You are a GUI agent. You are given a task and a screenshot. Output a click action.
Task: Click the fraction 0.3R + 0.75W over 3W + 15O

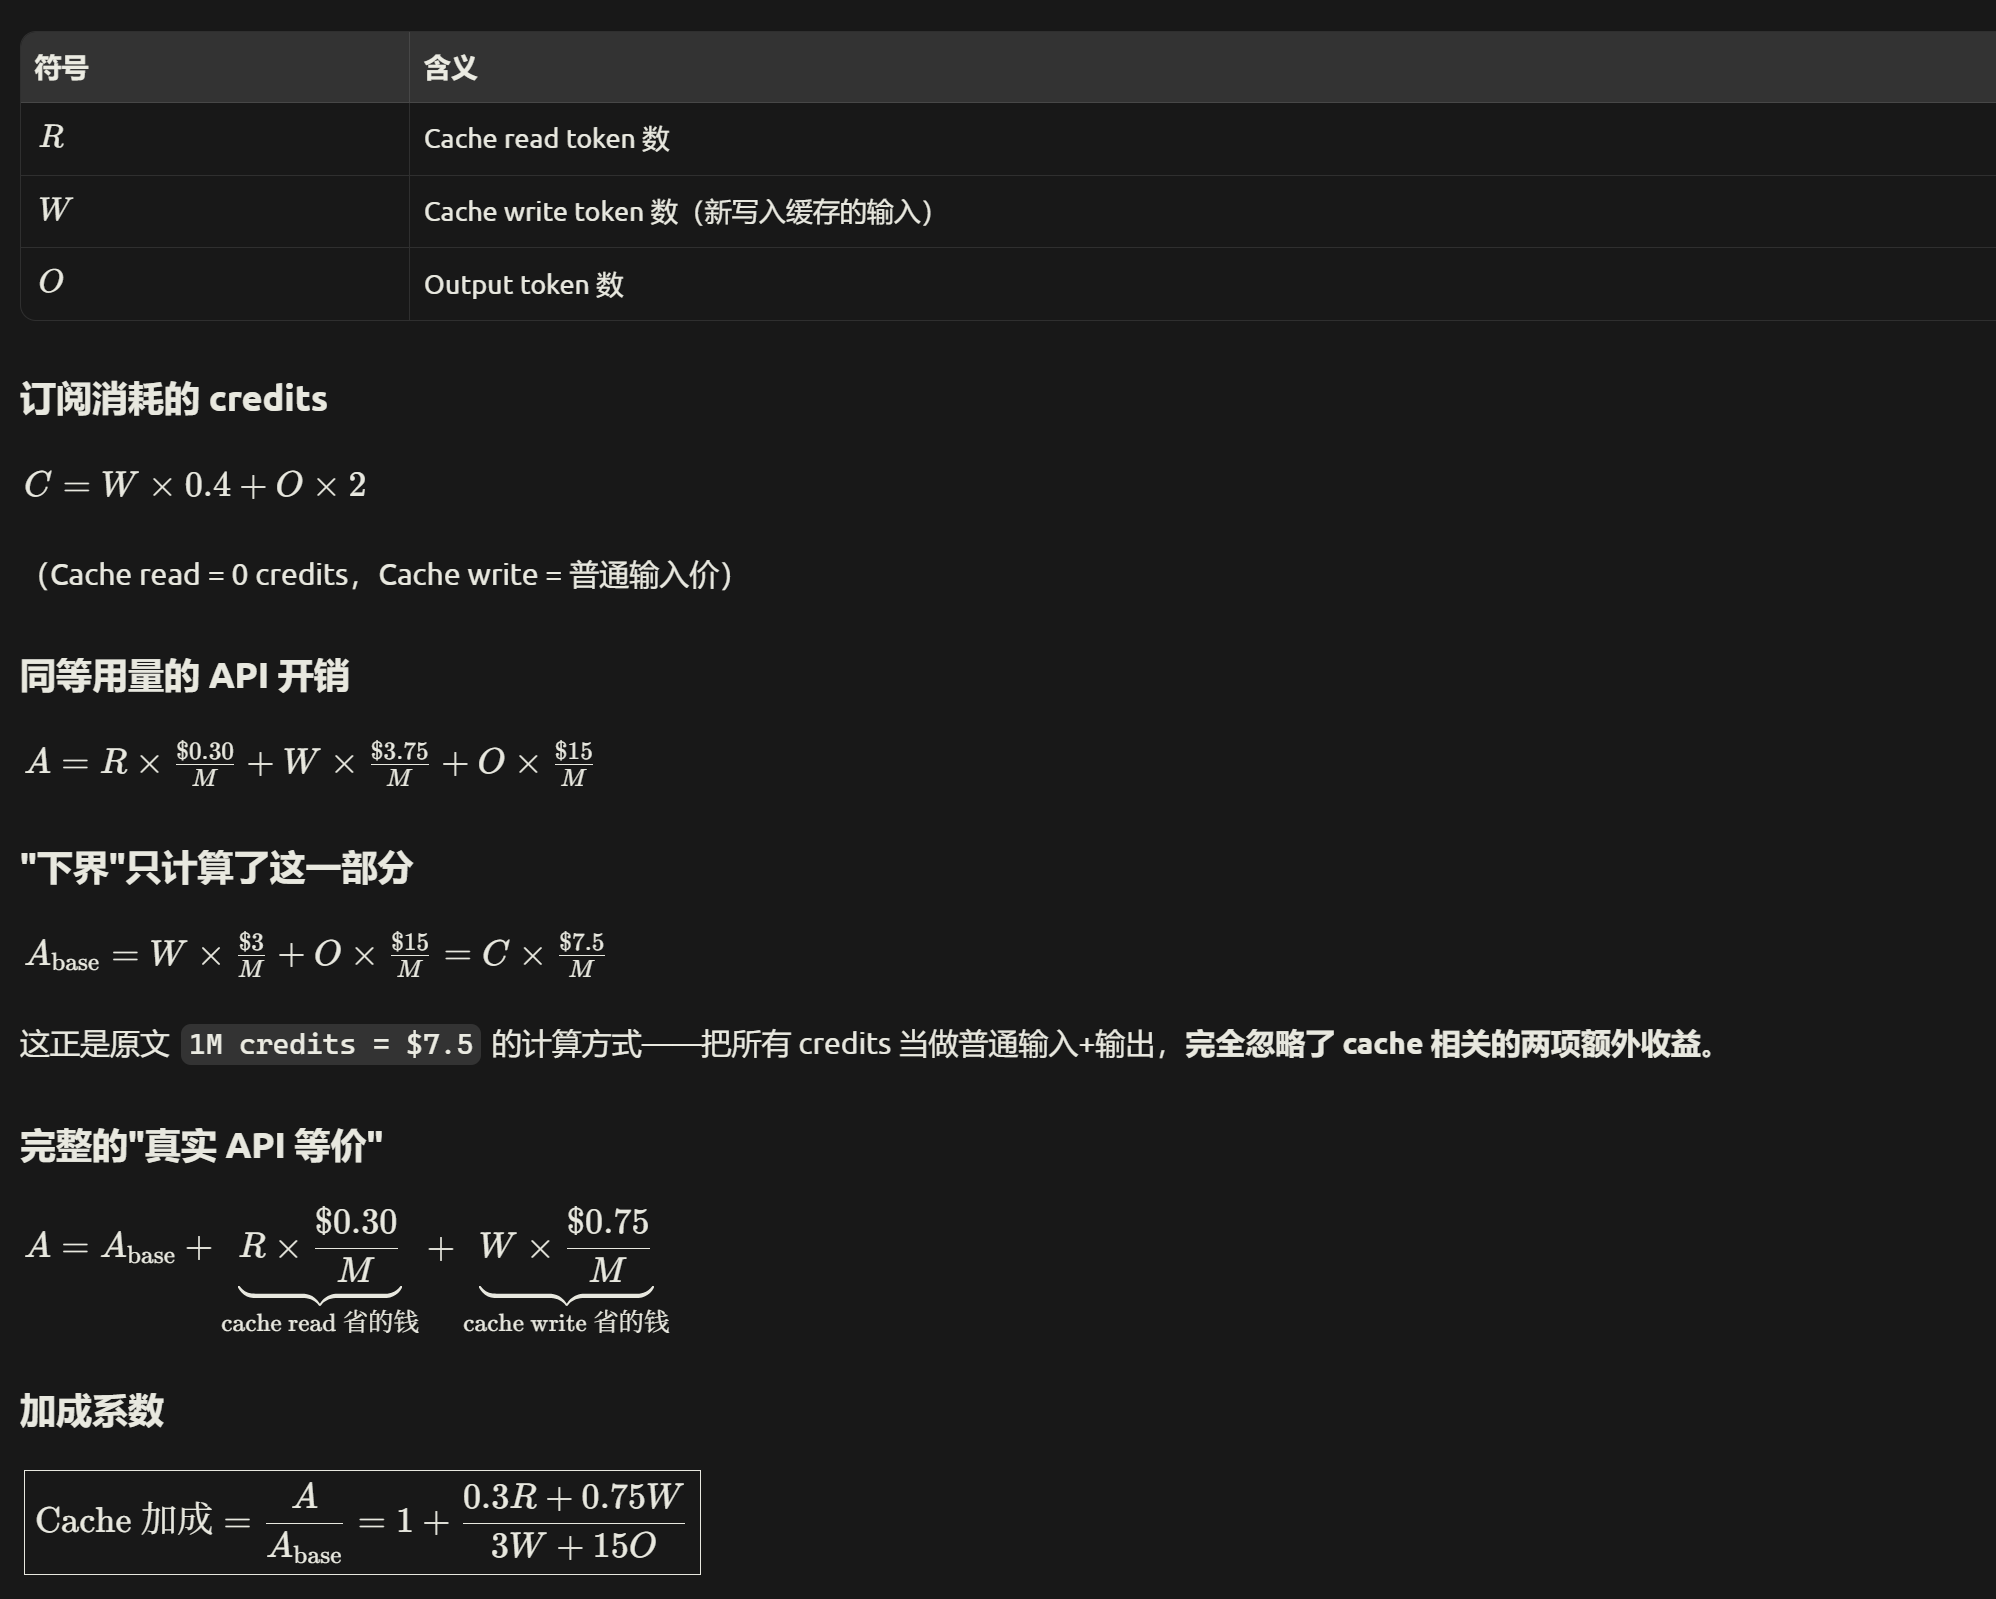coord(573,1522)
